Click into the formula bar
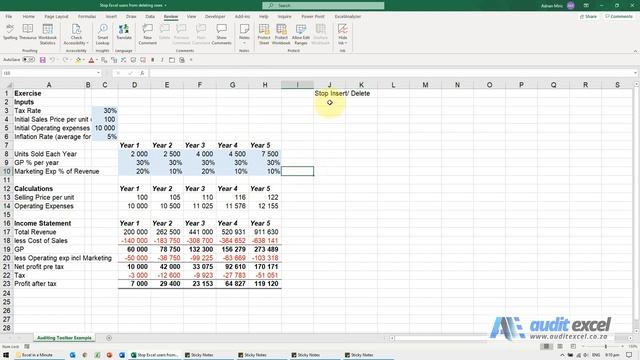 point(391,73)
